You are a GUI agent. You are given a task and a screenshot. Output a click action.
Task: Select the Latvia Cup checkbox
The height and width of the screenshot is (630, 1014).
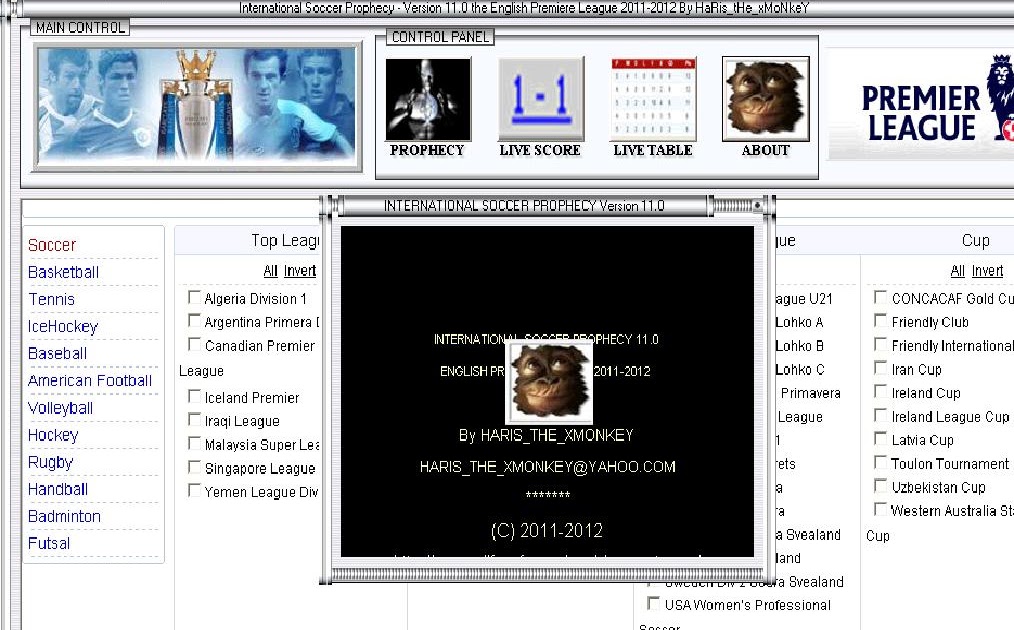[880, 439]
